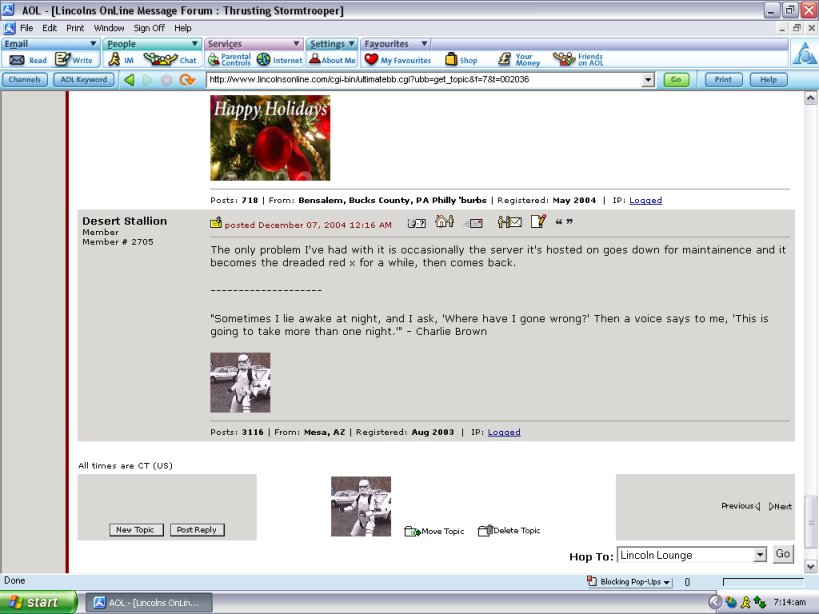The height and width of the screenshot is (614, 819).
Task: Expand the Email toolbar dropdown
Action: pos(93,44)
